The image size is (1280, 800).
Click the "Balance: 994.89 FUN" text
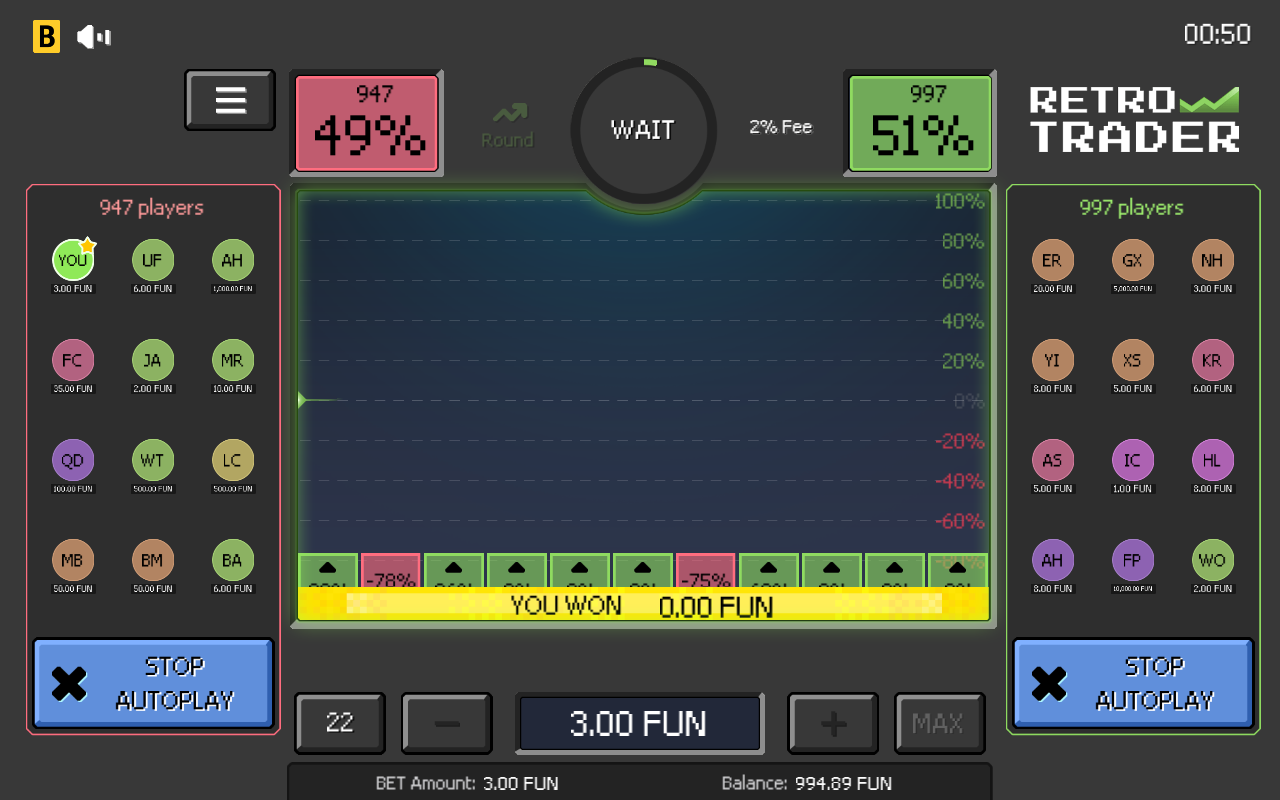pyautogui.click(x=807, y=783)
